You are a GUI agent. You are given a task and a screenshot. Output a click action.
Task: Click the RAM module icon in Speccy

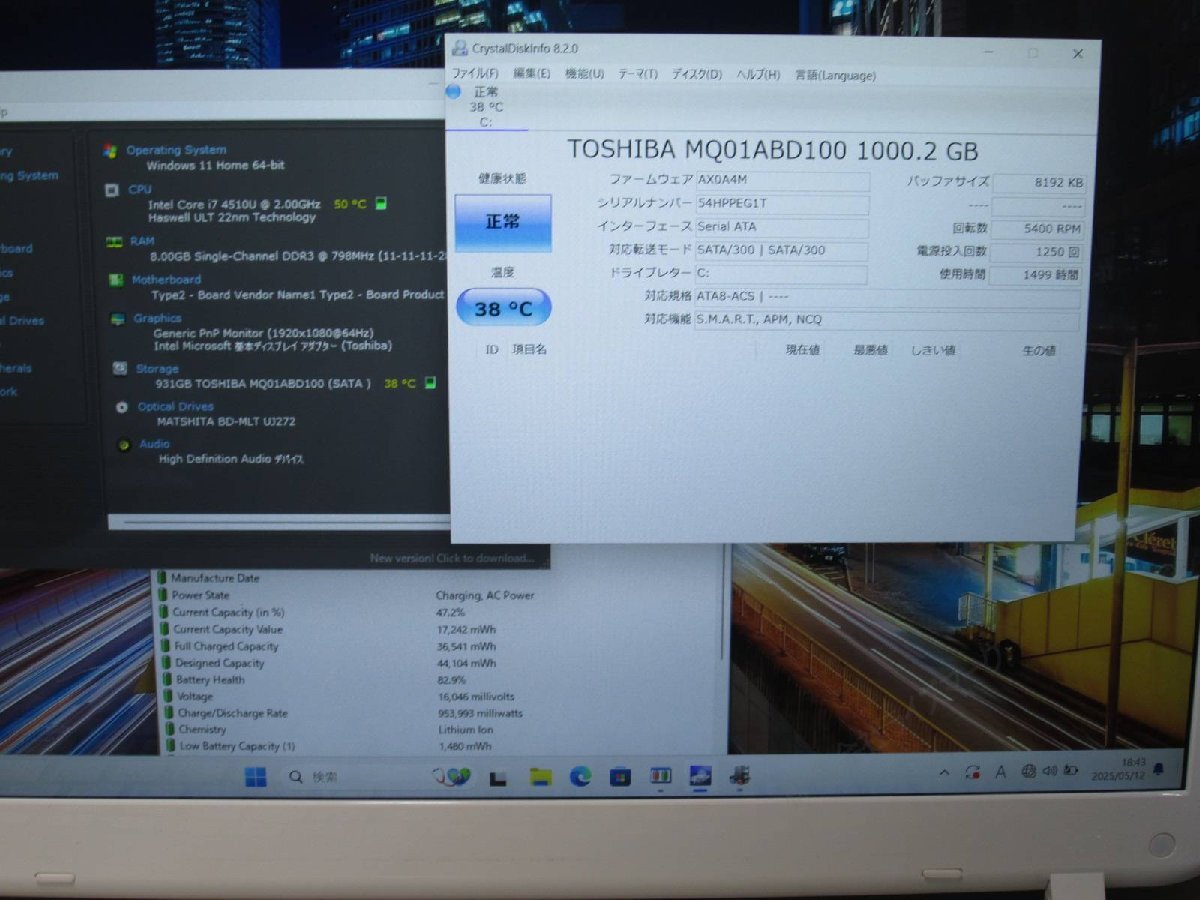pos(114,242)
